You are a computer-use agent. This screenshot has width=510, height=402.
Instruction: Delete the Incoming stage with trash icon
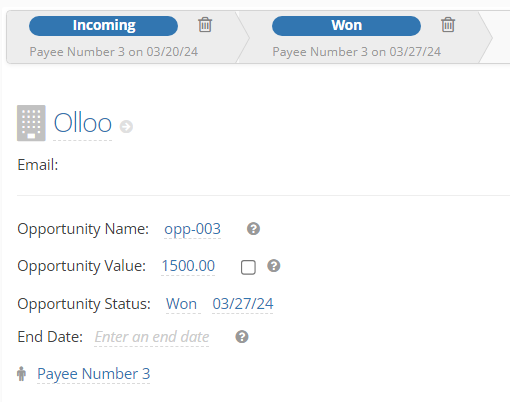pyautogui.click(x=205, y=25)
